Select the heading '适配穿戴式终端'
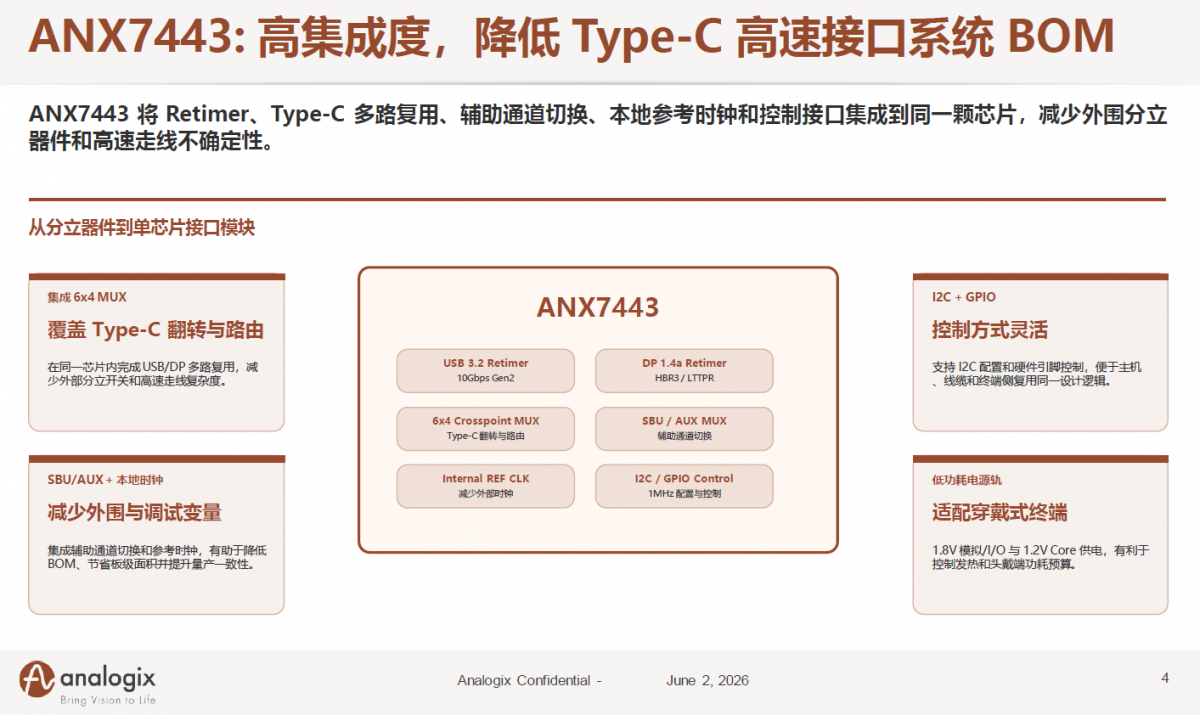Screen dimensions: 1200x715 (1000, 513)
